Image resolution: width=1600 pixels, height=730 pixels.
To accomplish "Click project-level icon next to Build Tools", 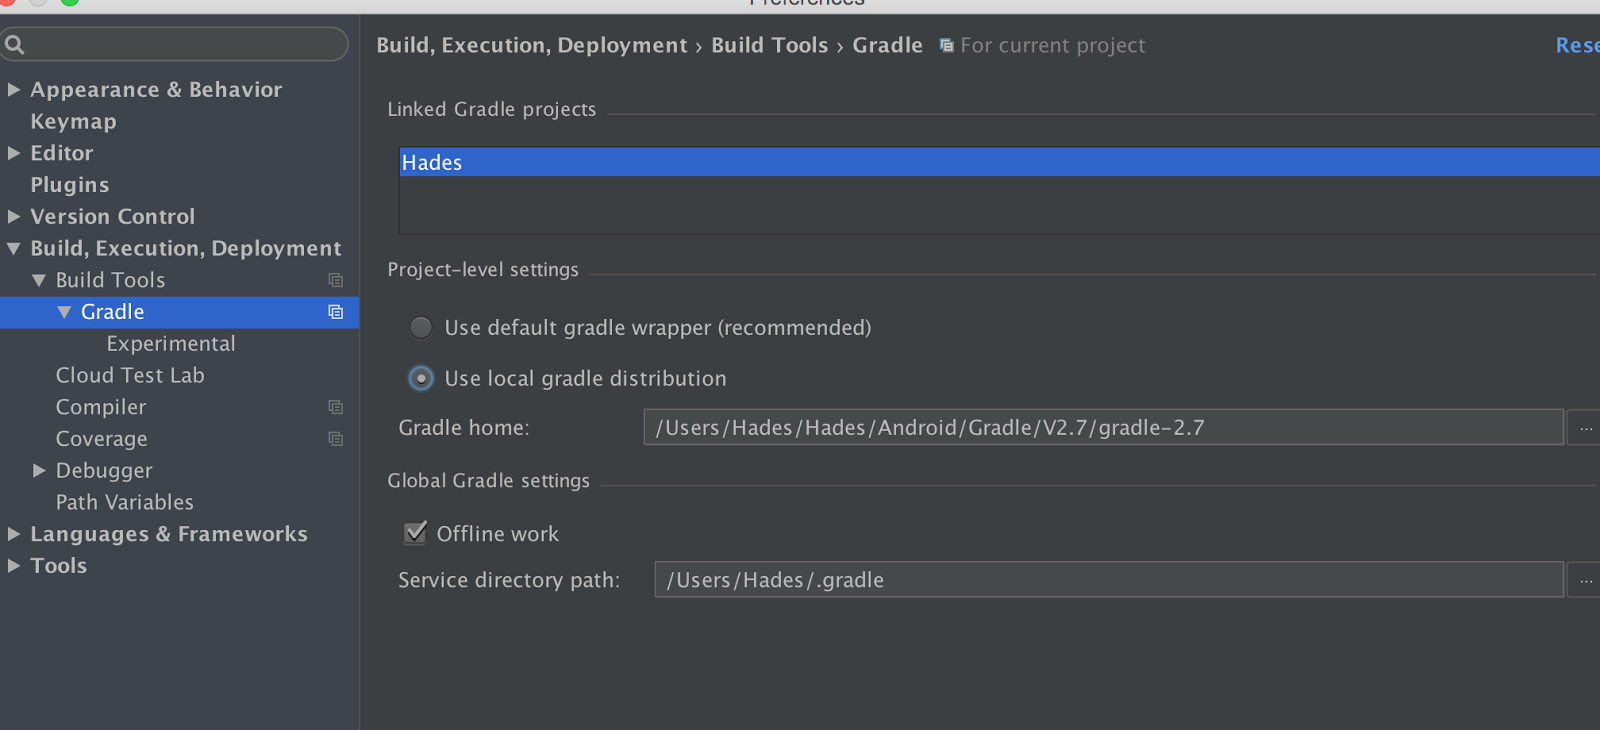I will [x=336, y=280].
